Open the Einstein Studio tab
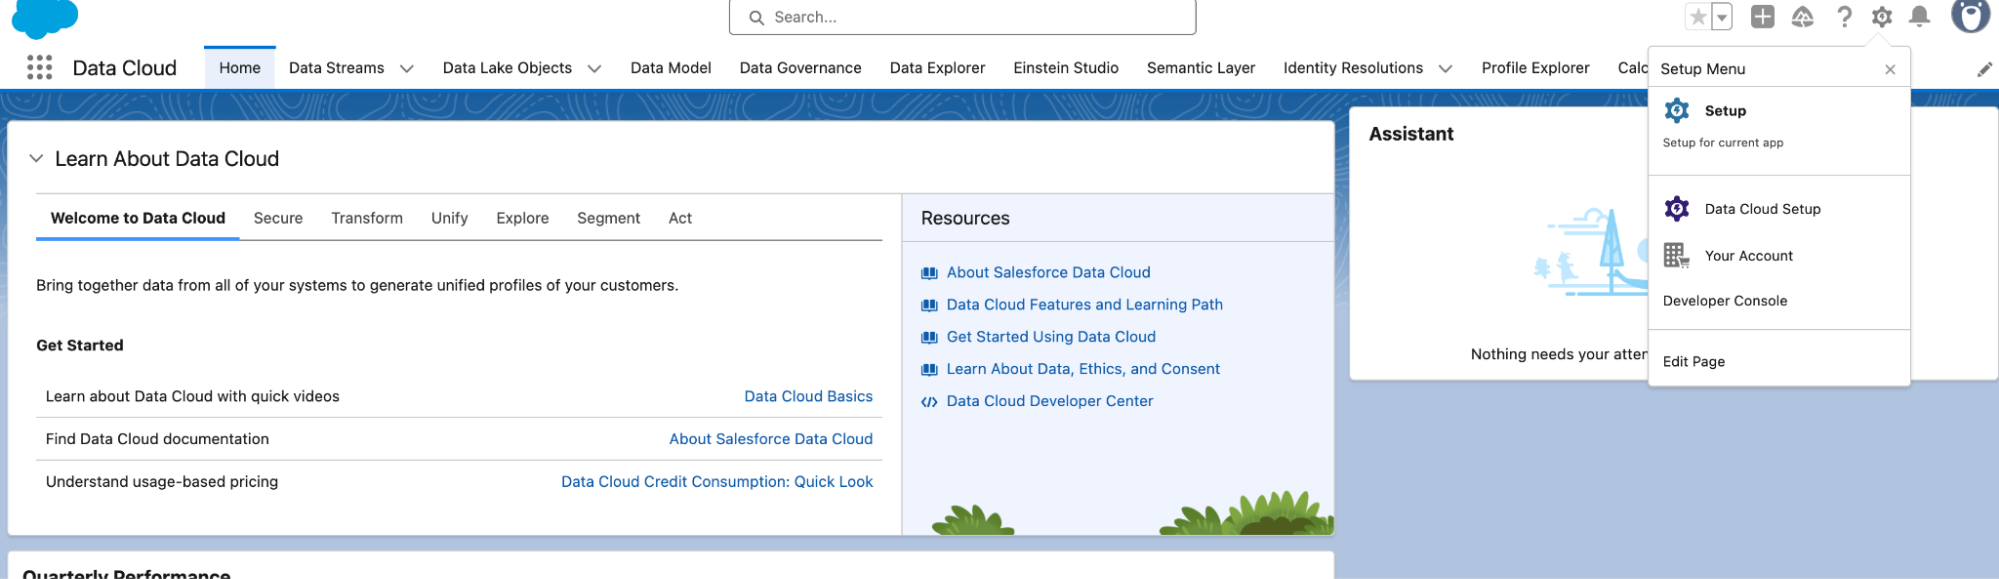Image resolution: width=1999 pixels, height=579 pixels. pyautogui.click(x=1066, y=68)
